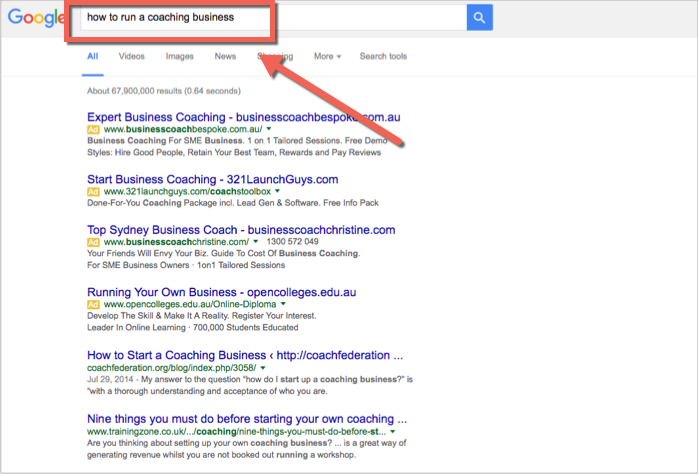Click green URL www.opencolleges.edu.au/Online-Diploma
Viewport: 698px width, 474px height.
click(190, 304)
